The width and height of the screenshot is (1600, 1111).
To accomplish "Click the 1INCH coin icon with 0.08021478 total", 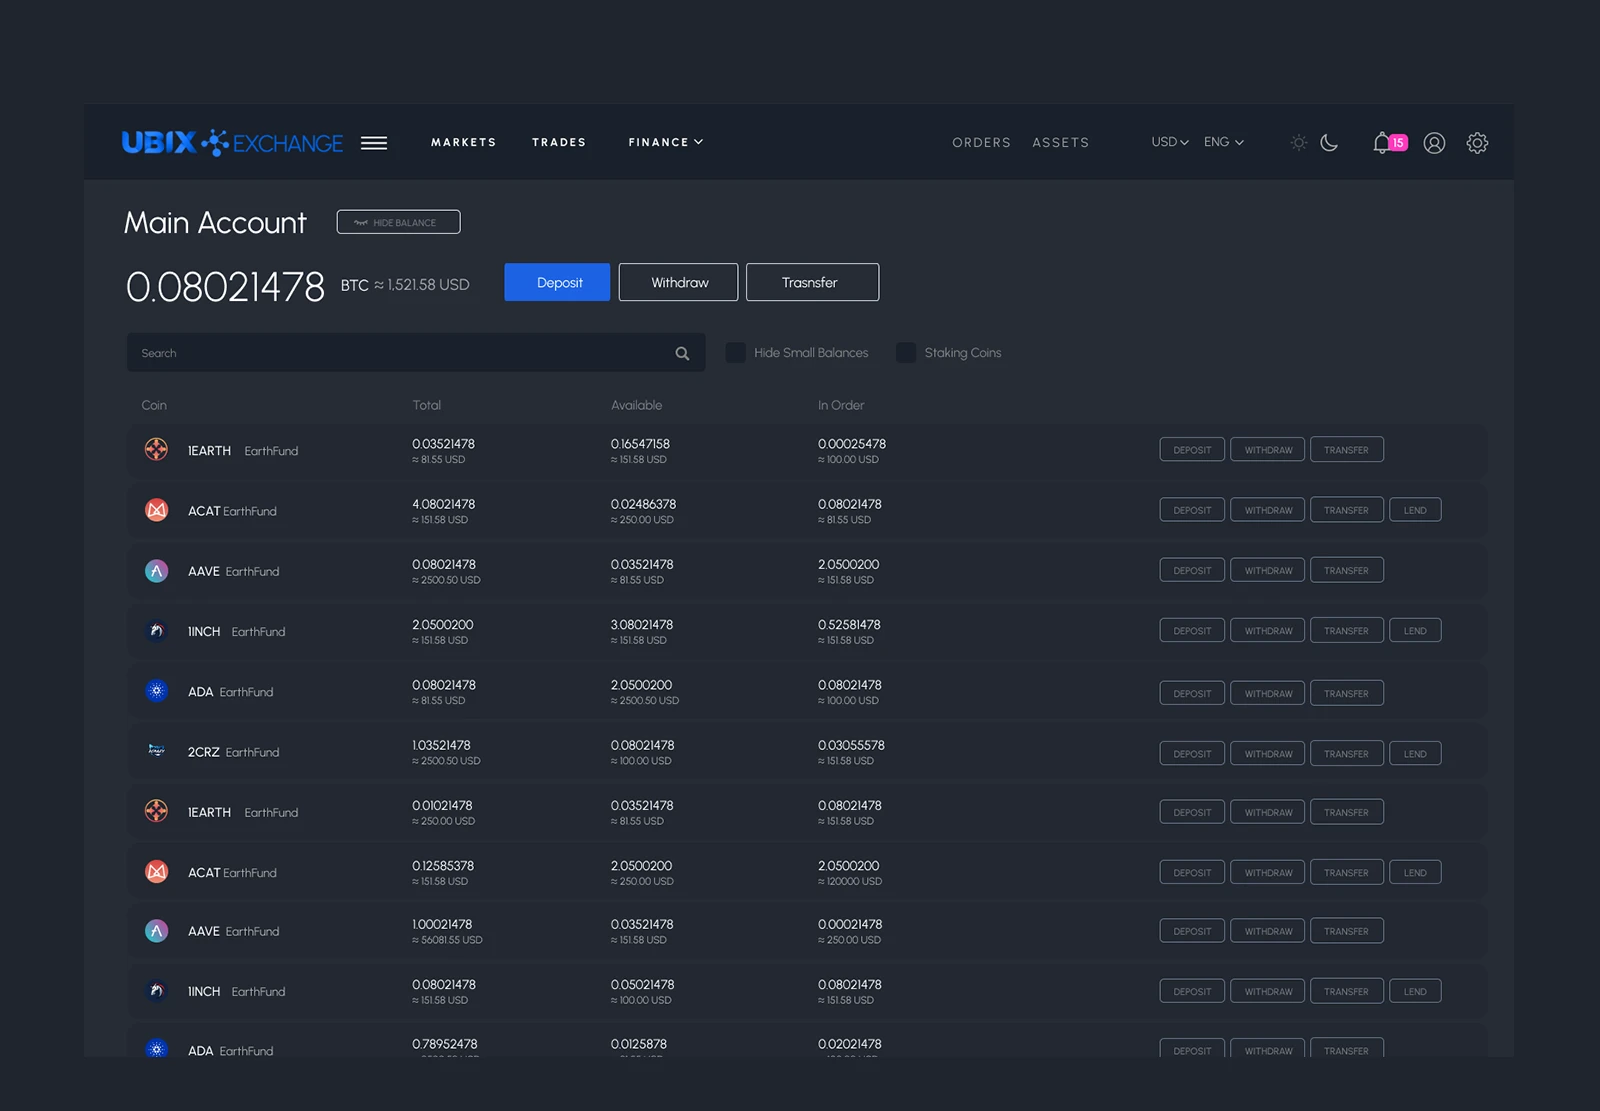I will [x=156, y=991].
